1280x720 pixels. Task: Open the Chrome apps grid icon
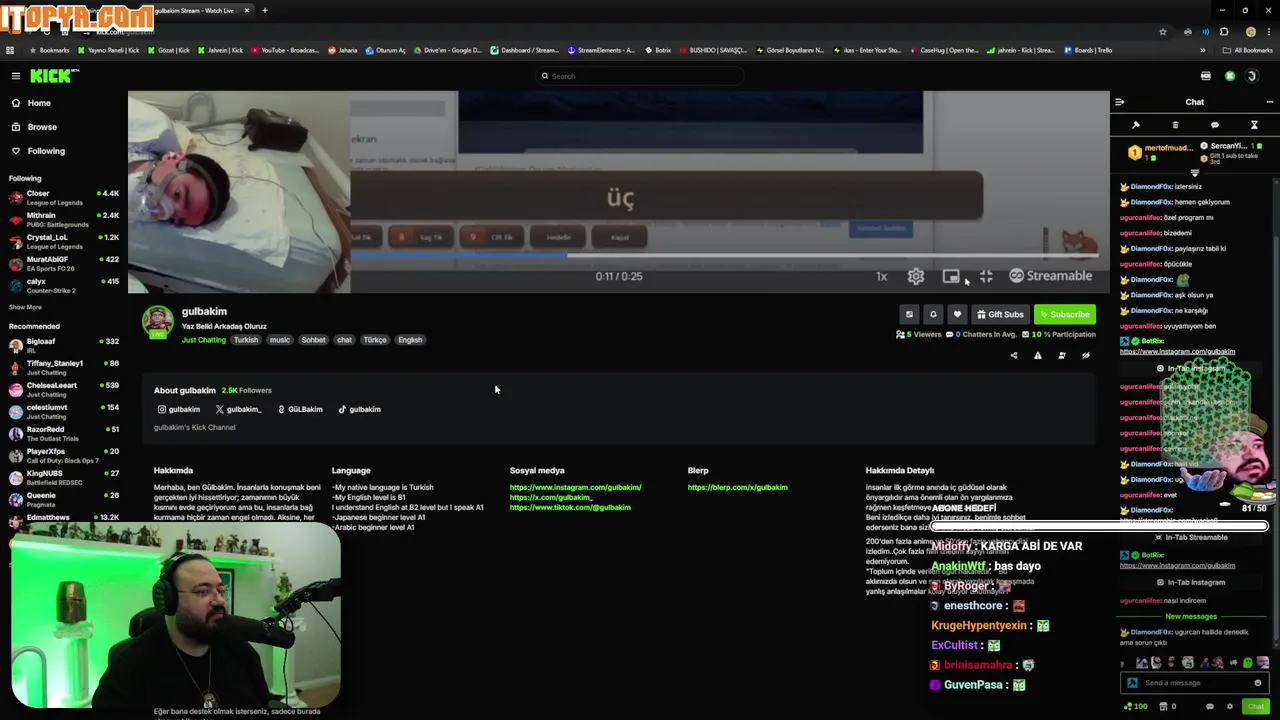coord(10,50)
